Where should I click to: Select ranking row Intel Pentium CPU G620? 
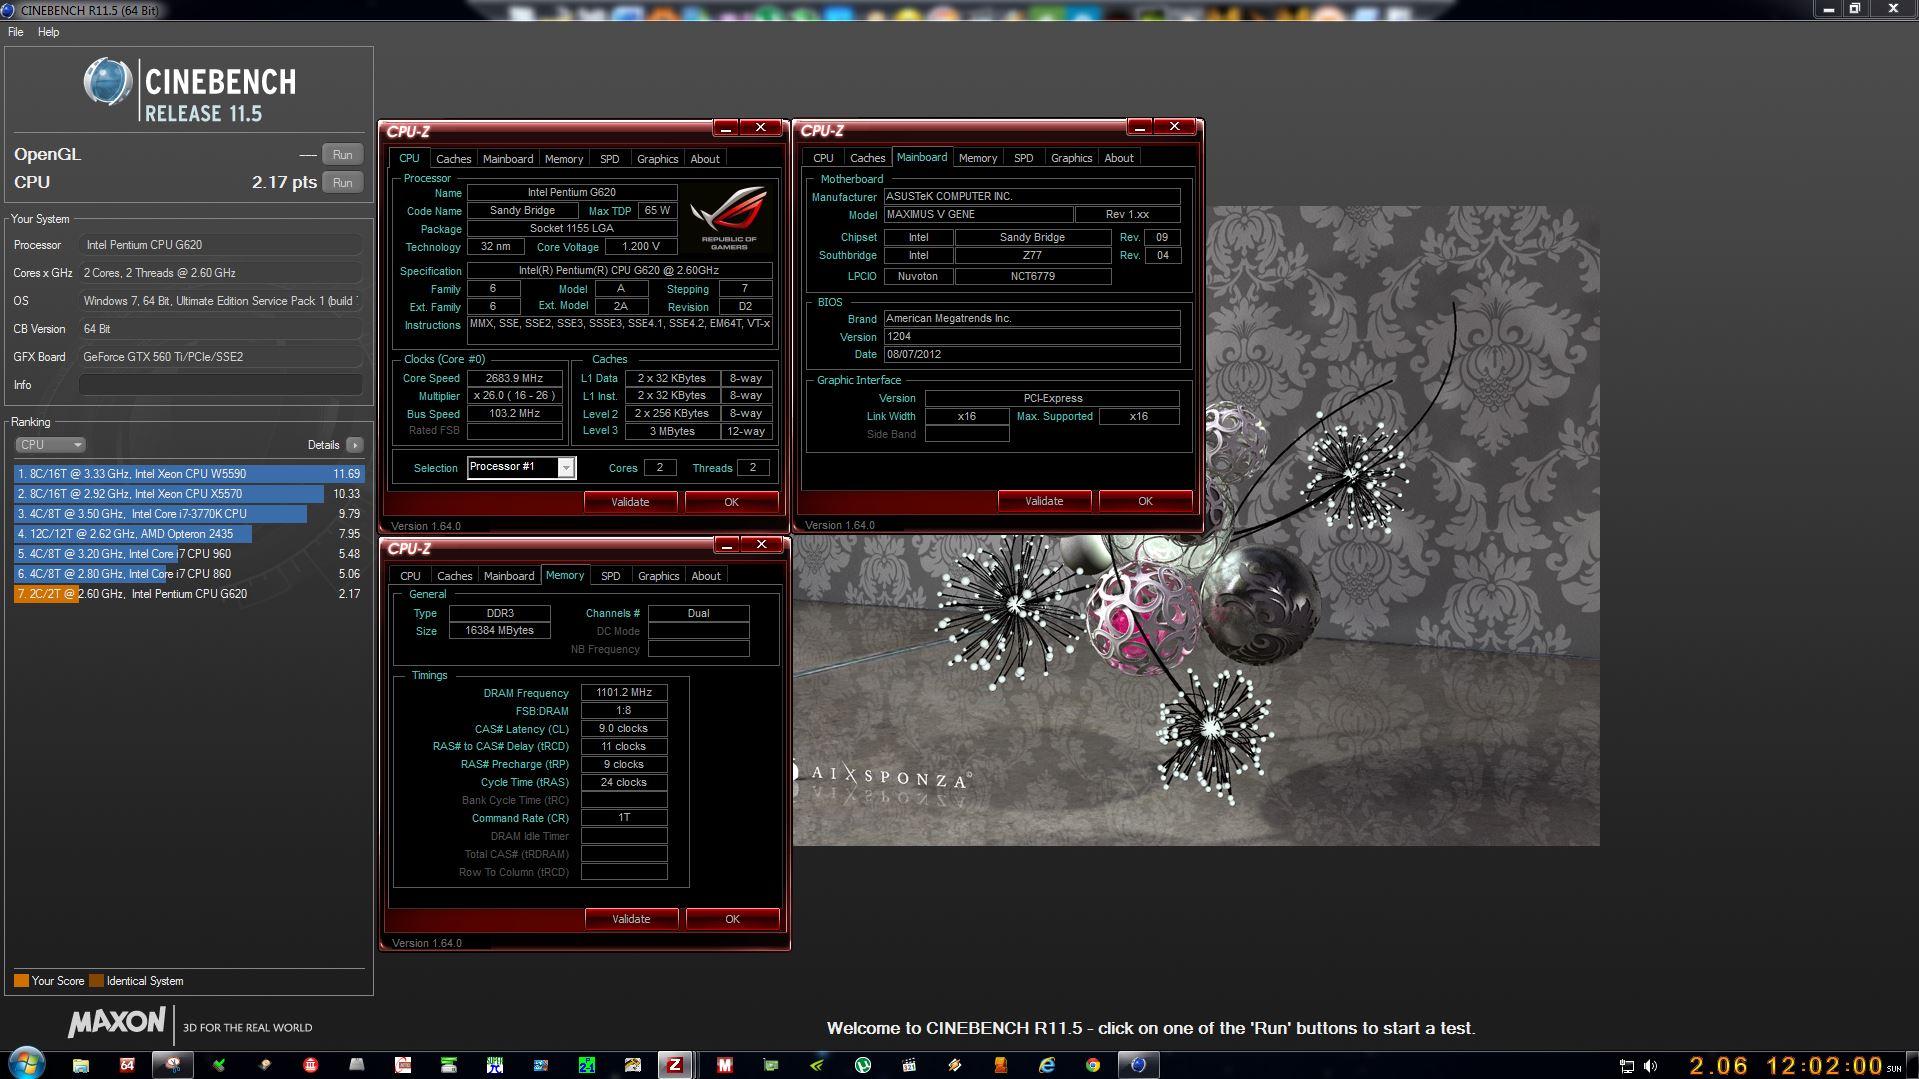(189, 594)
